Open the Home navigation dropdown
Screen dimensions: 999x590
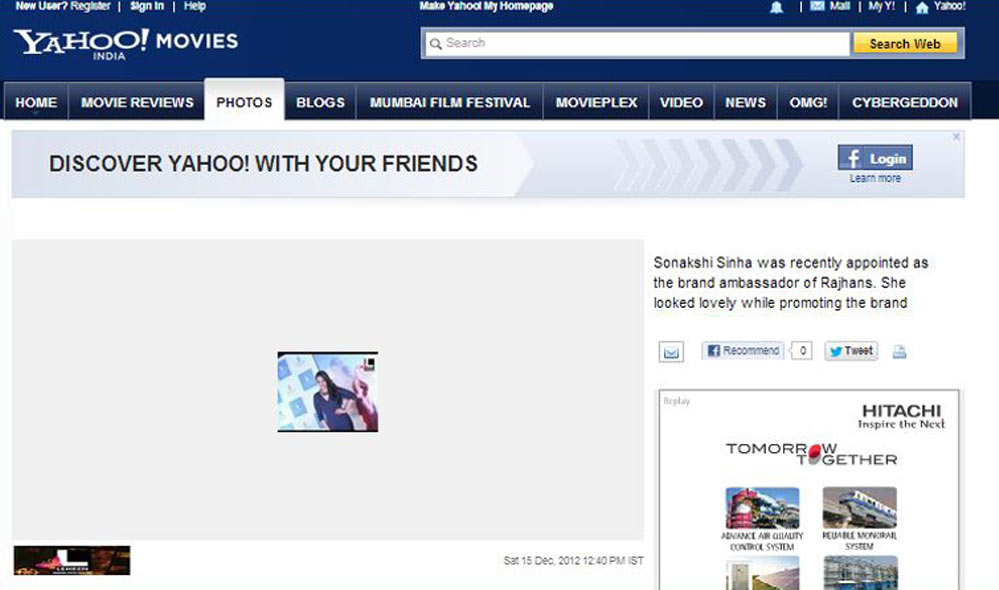[x=36, y=103]
